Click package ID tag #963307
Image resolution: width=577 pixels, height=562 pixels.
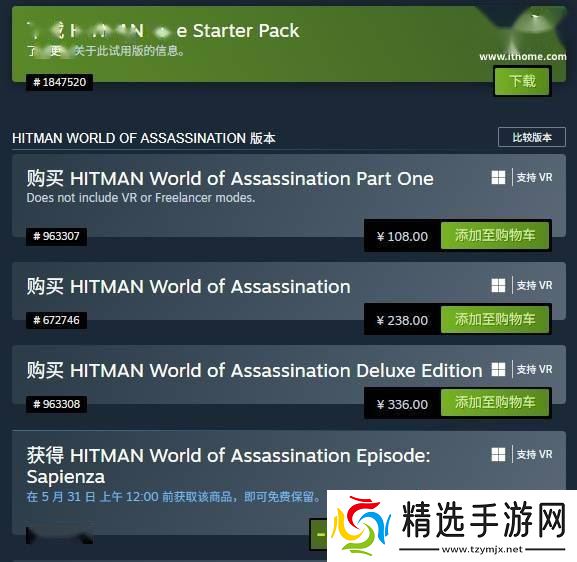click(x=56, y=236)
